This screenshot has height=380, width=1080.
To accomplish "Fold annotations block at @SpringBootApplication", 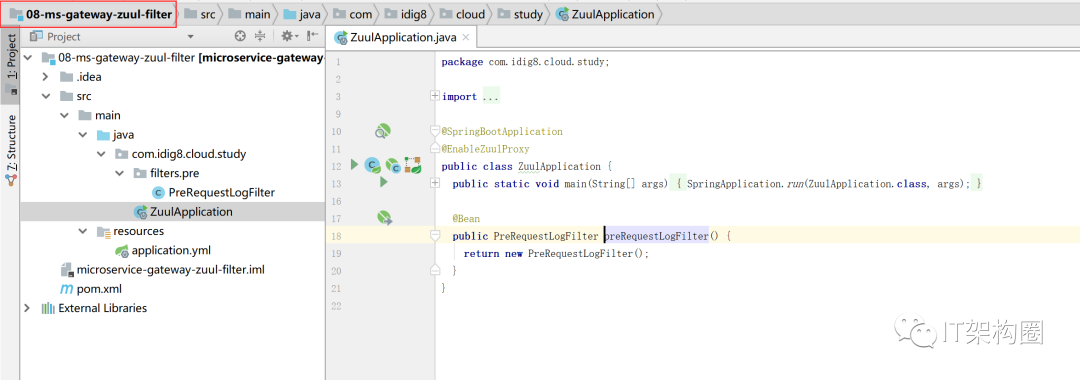I will coord(435,130).
